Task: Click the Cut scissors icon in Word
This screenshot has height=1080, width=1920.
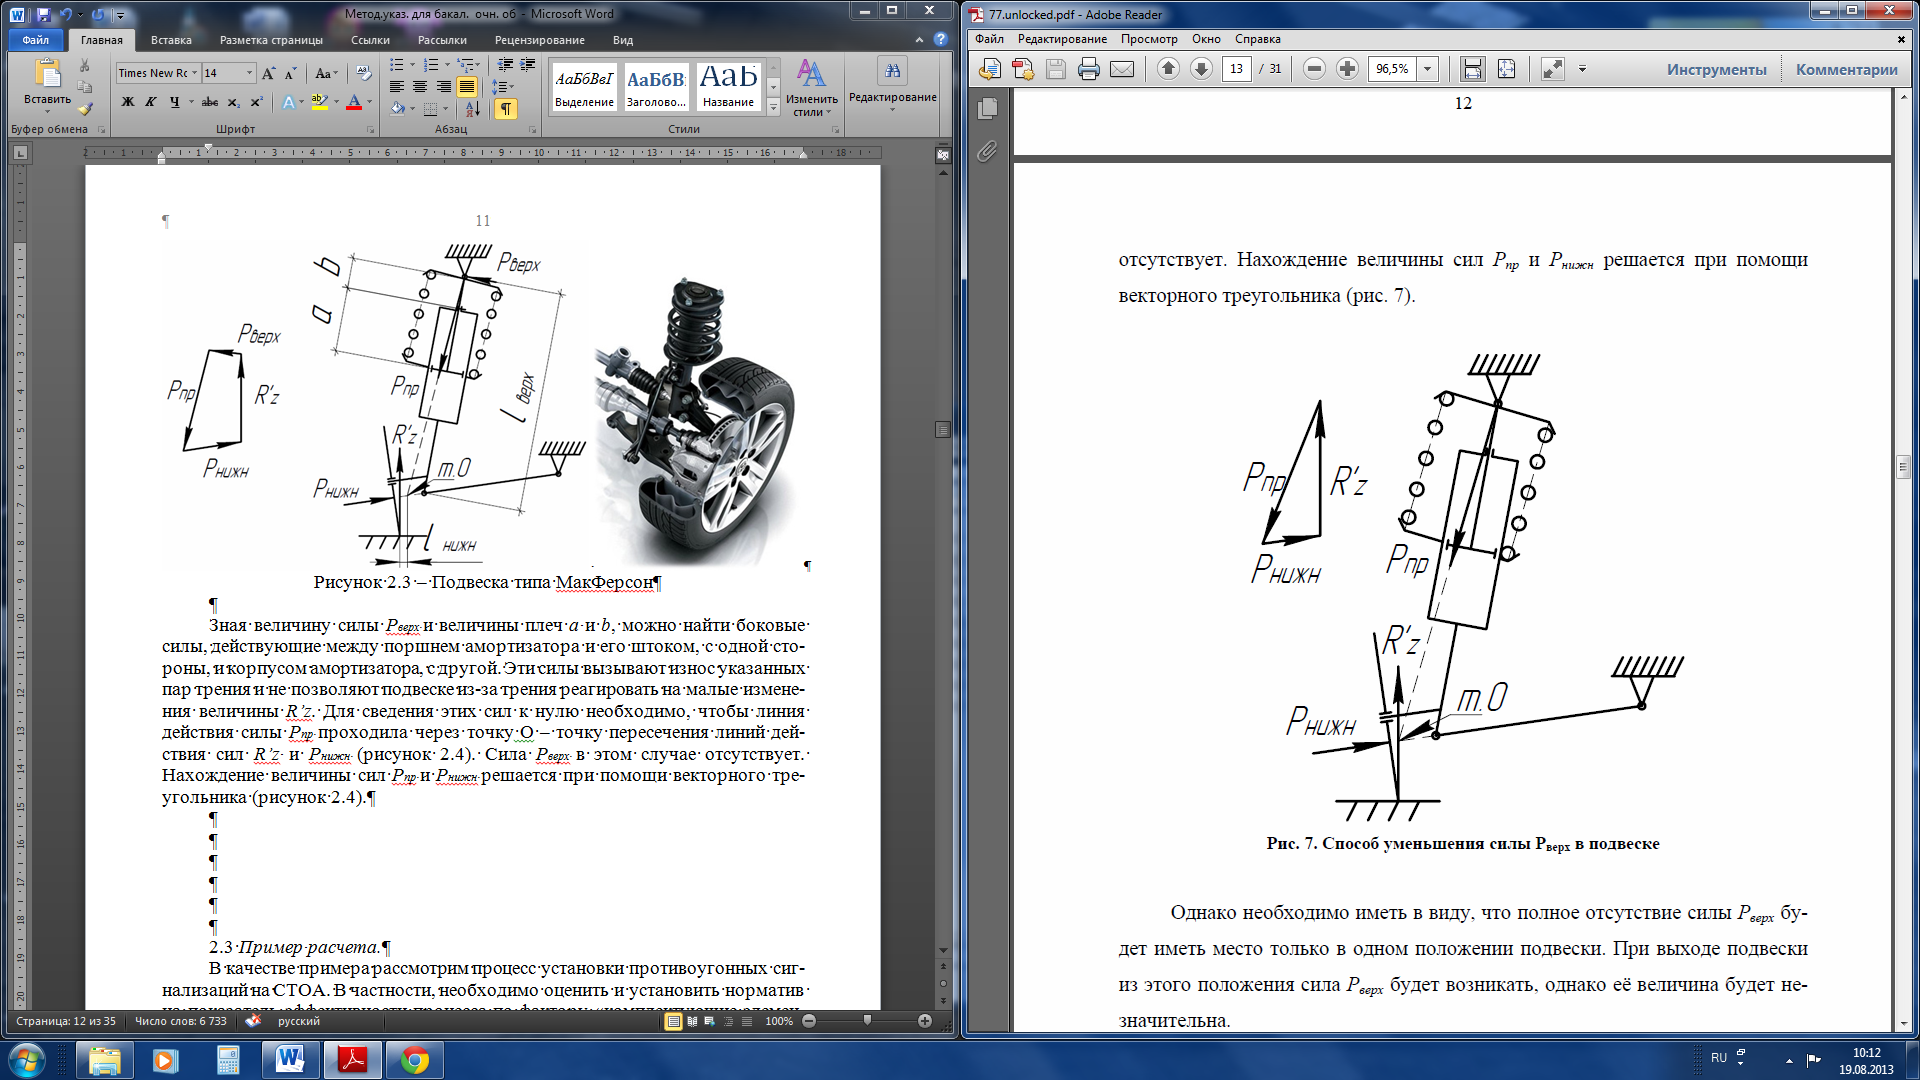Action: (85, 66)
